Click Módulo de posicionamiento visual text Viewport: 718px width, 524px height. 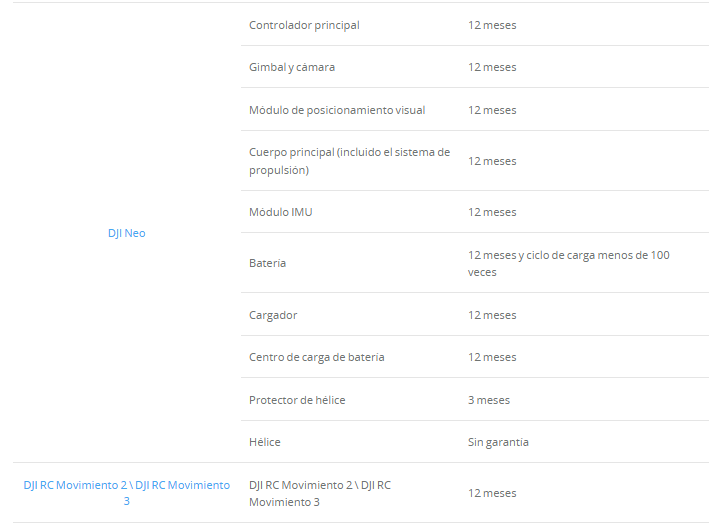tap(337, 110)
